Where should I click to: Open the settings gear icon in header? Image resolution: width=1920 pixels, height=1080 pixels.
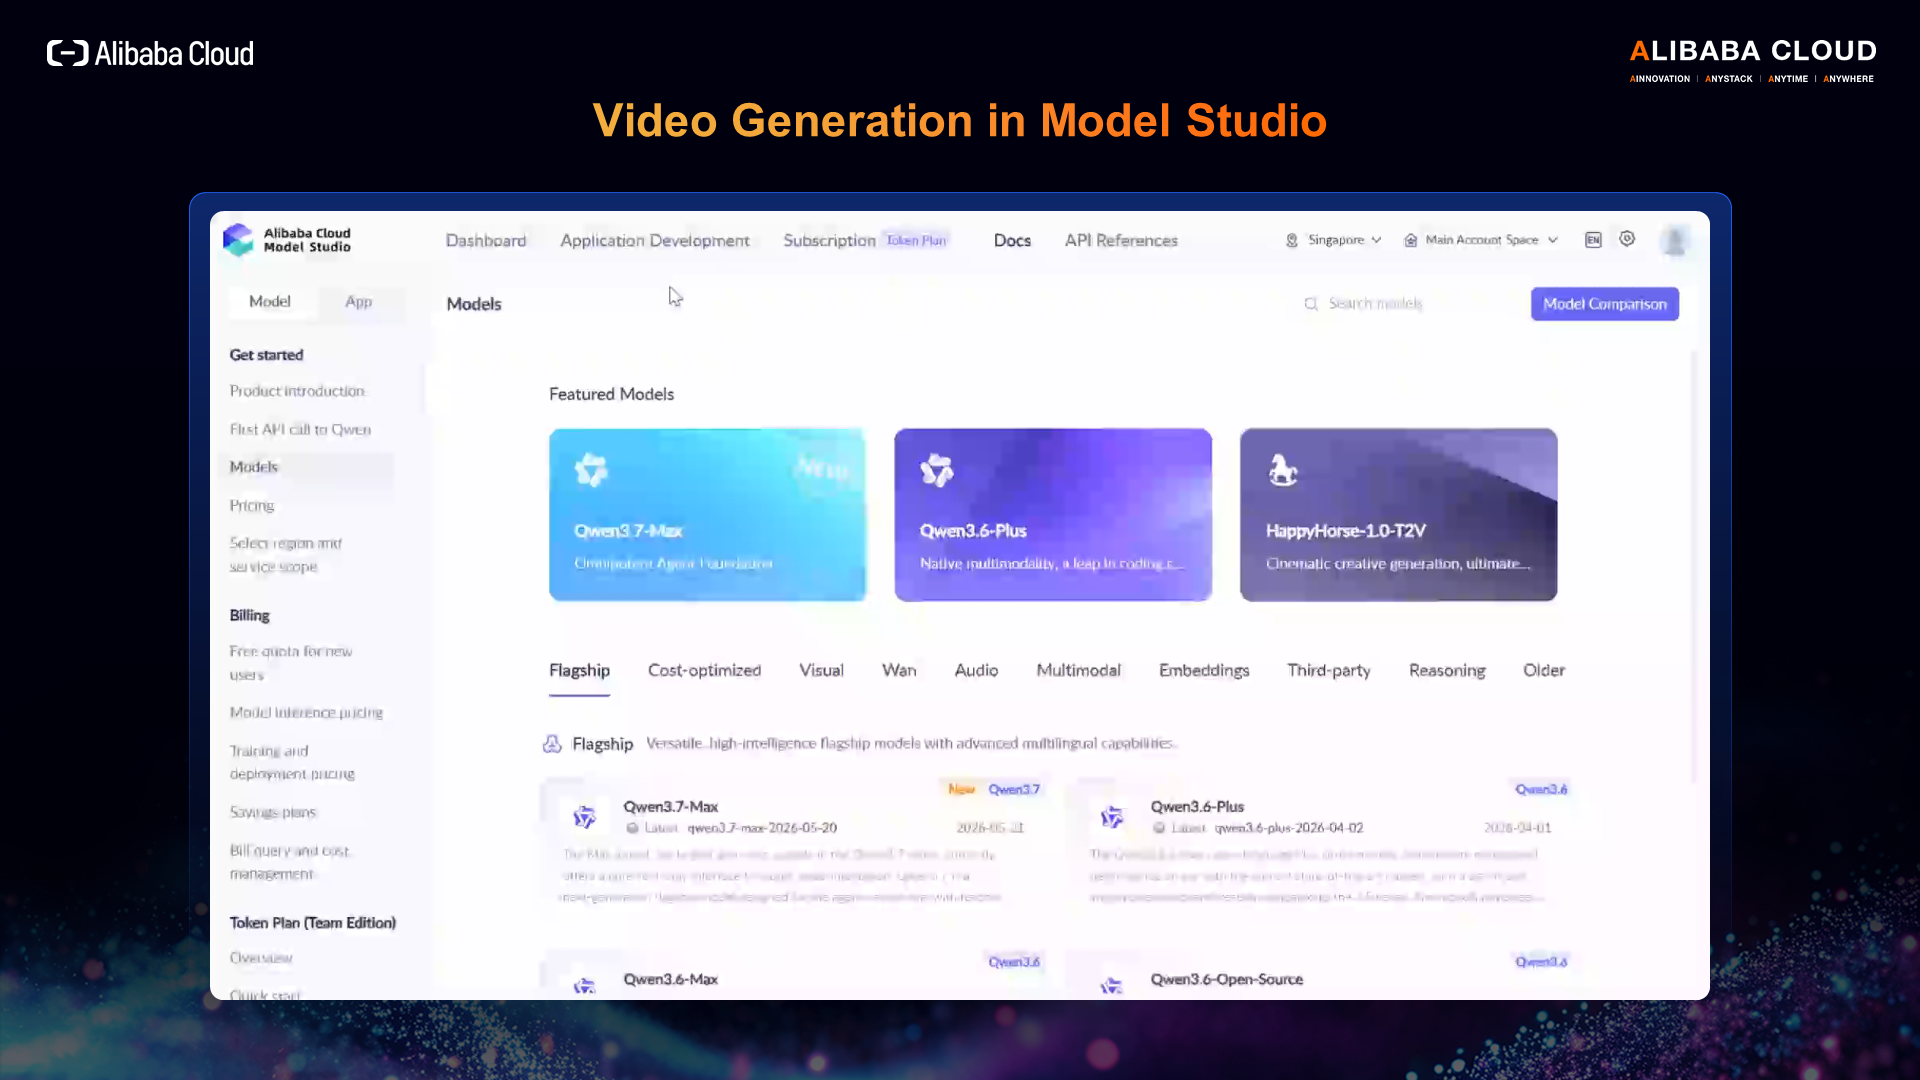1627,239
